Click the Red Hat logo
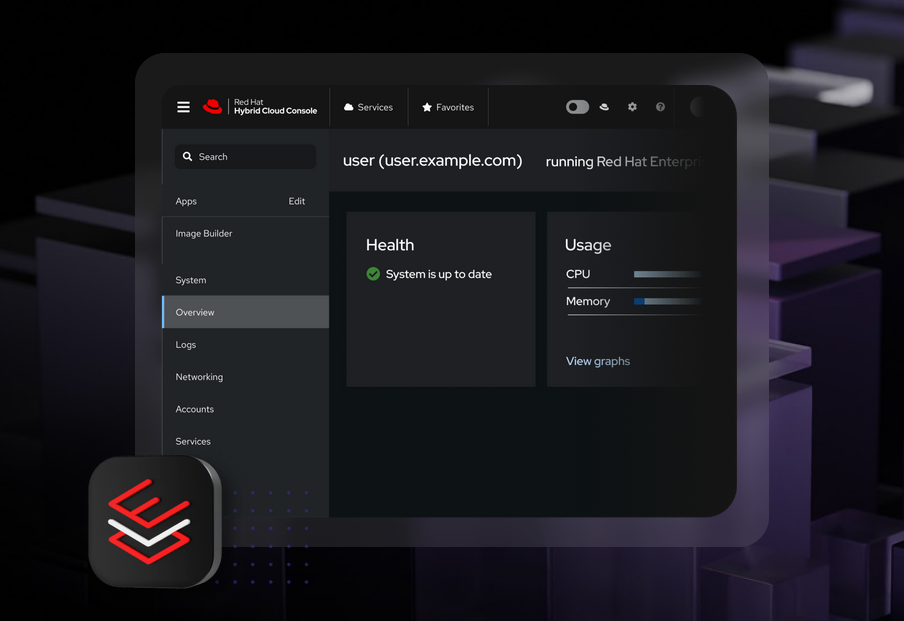Screen dimensions: 904x621 point(213,107)
